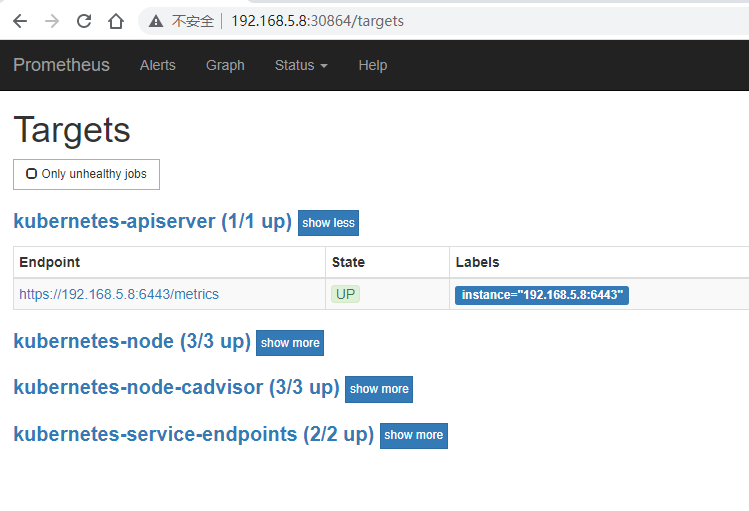Click the kubernetes-apiserver job heading

tap(152, 222)
